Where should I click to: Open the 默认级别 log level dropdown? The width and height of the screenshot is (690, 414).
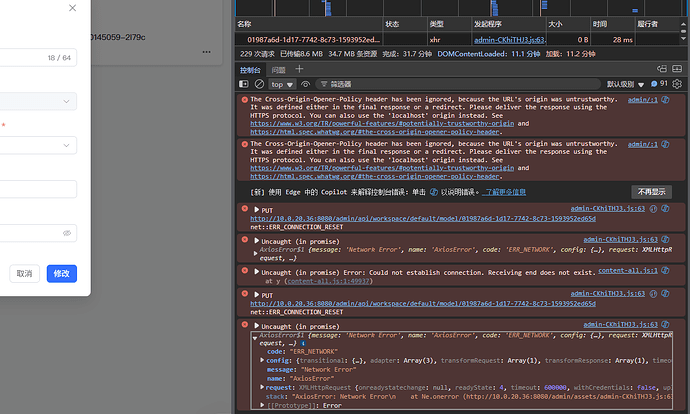[x=625, y=84]
